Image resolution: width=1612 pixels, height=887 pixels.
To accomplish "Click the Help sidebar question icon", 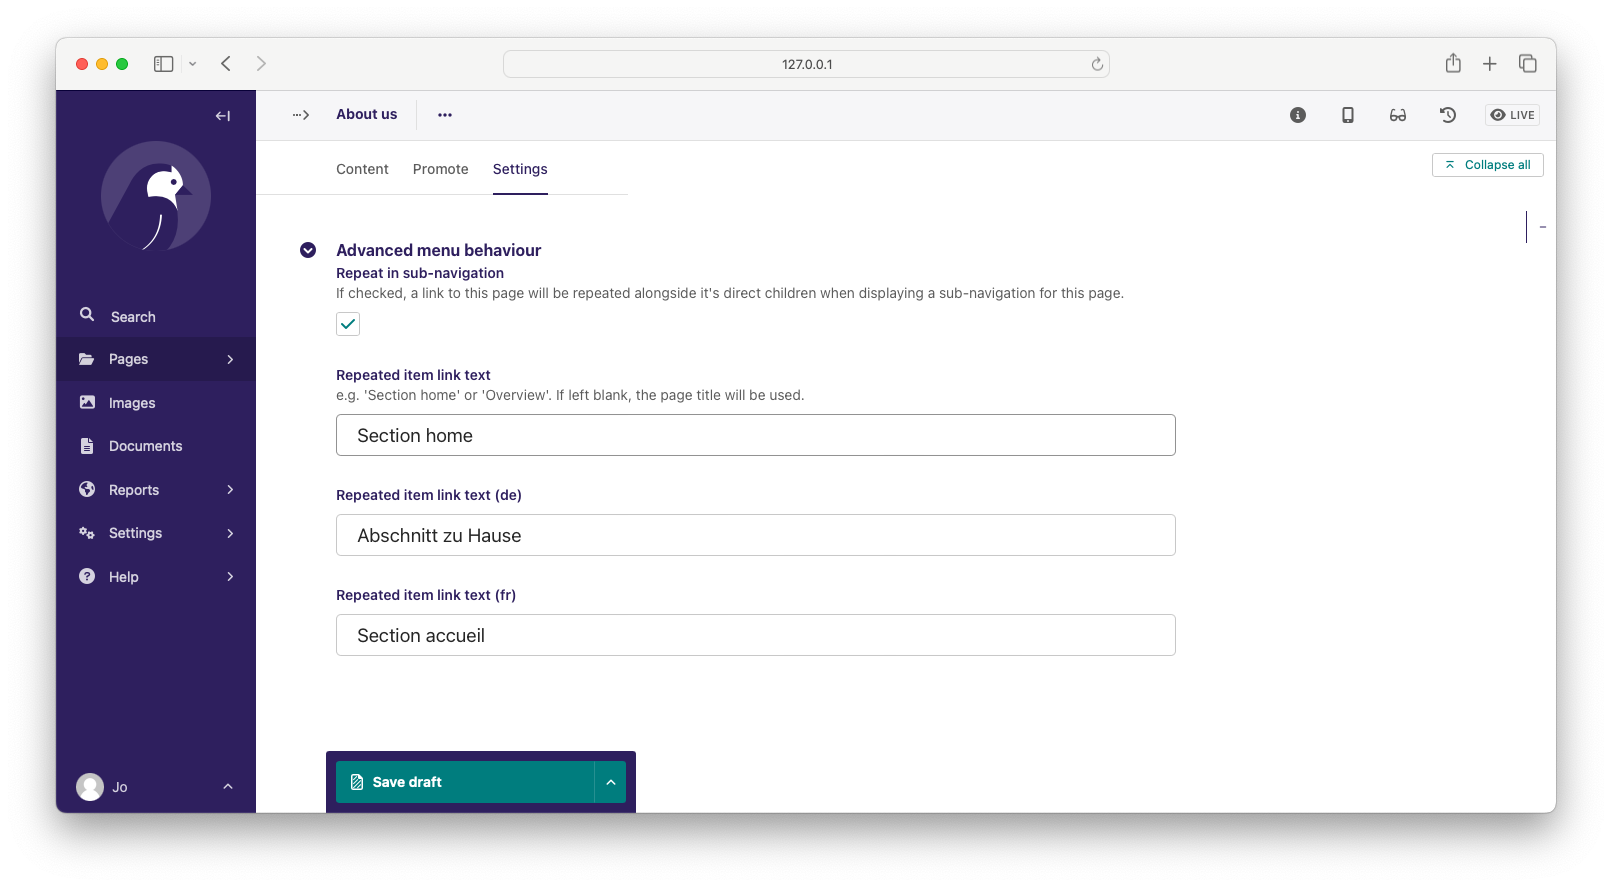I will (87, 576).
